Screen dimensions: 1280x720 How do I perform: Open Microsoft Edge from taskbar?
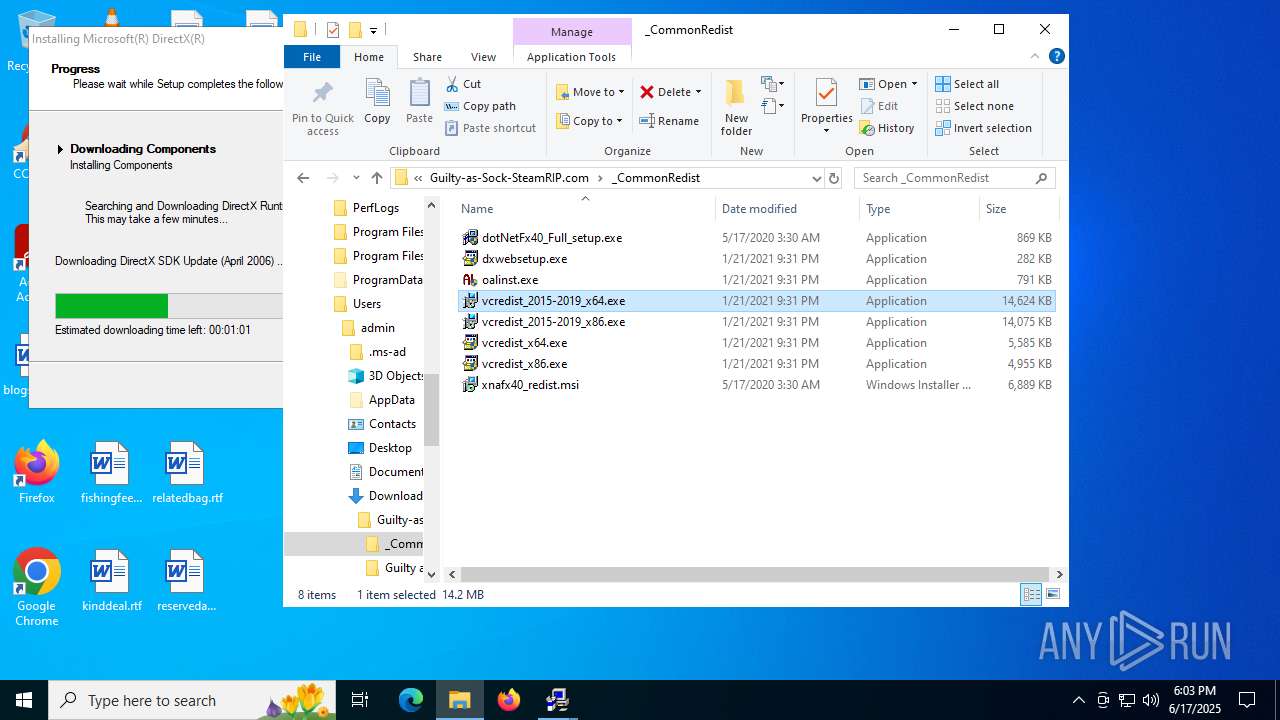411,700
